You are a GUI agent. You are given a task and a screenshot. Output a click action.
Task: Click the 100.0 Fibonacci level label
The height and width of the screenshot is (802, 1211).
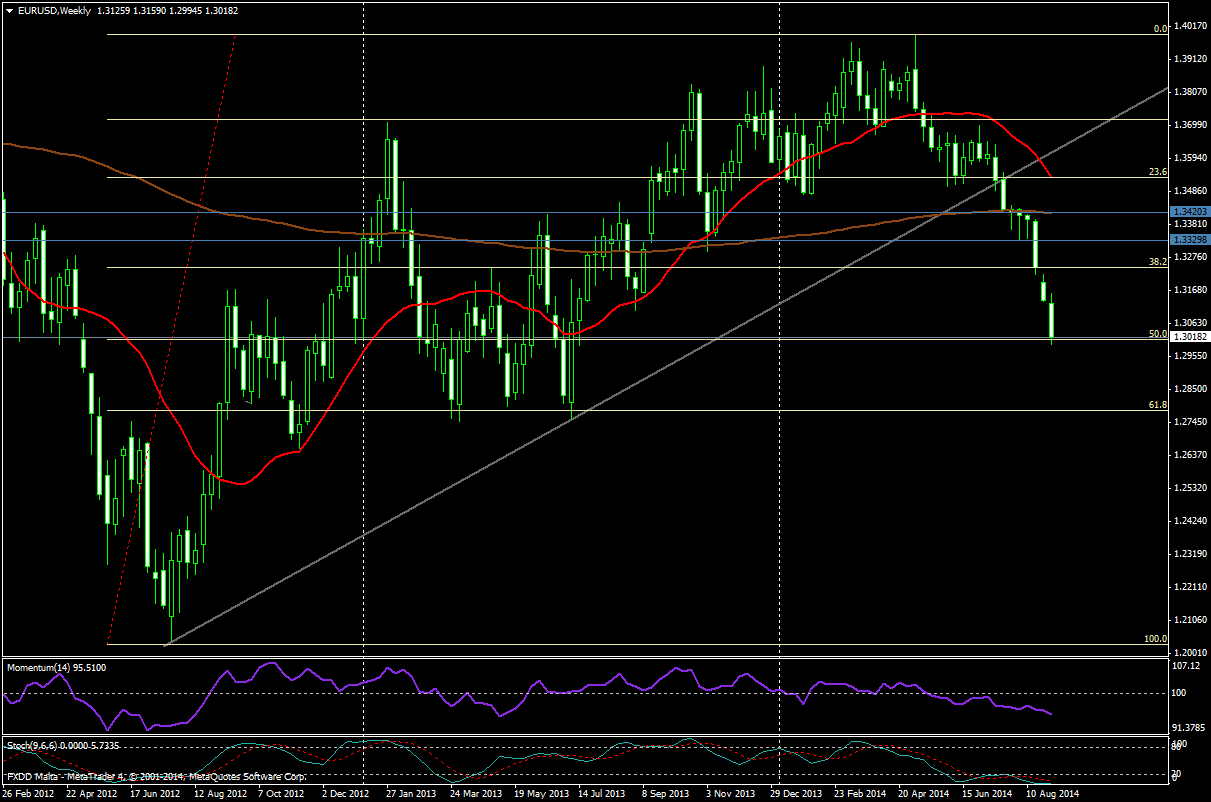pos(1155,638)
